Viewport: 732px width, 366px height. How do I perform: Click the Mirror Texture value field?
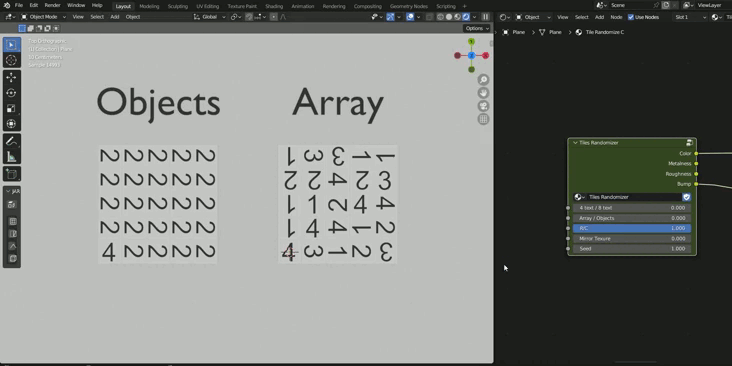[x=632, y=239]
